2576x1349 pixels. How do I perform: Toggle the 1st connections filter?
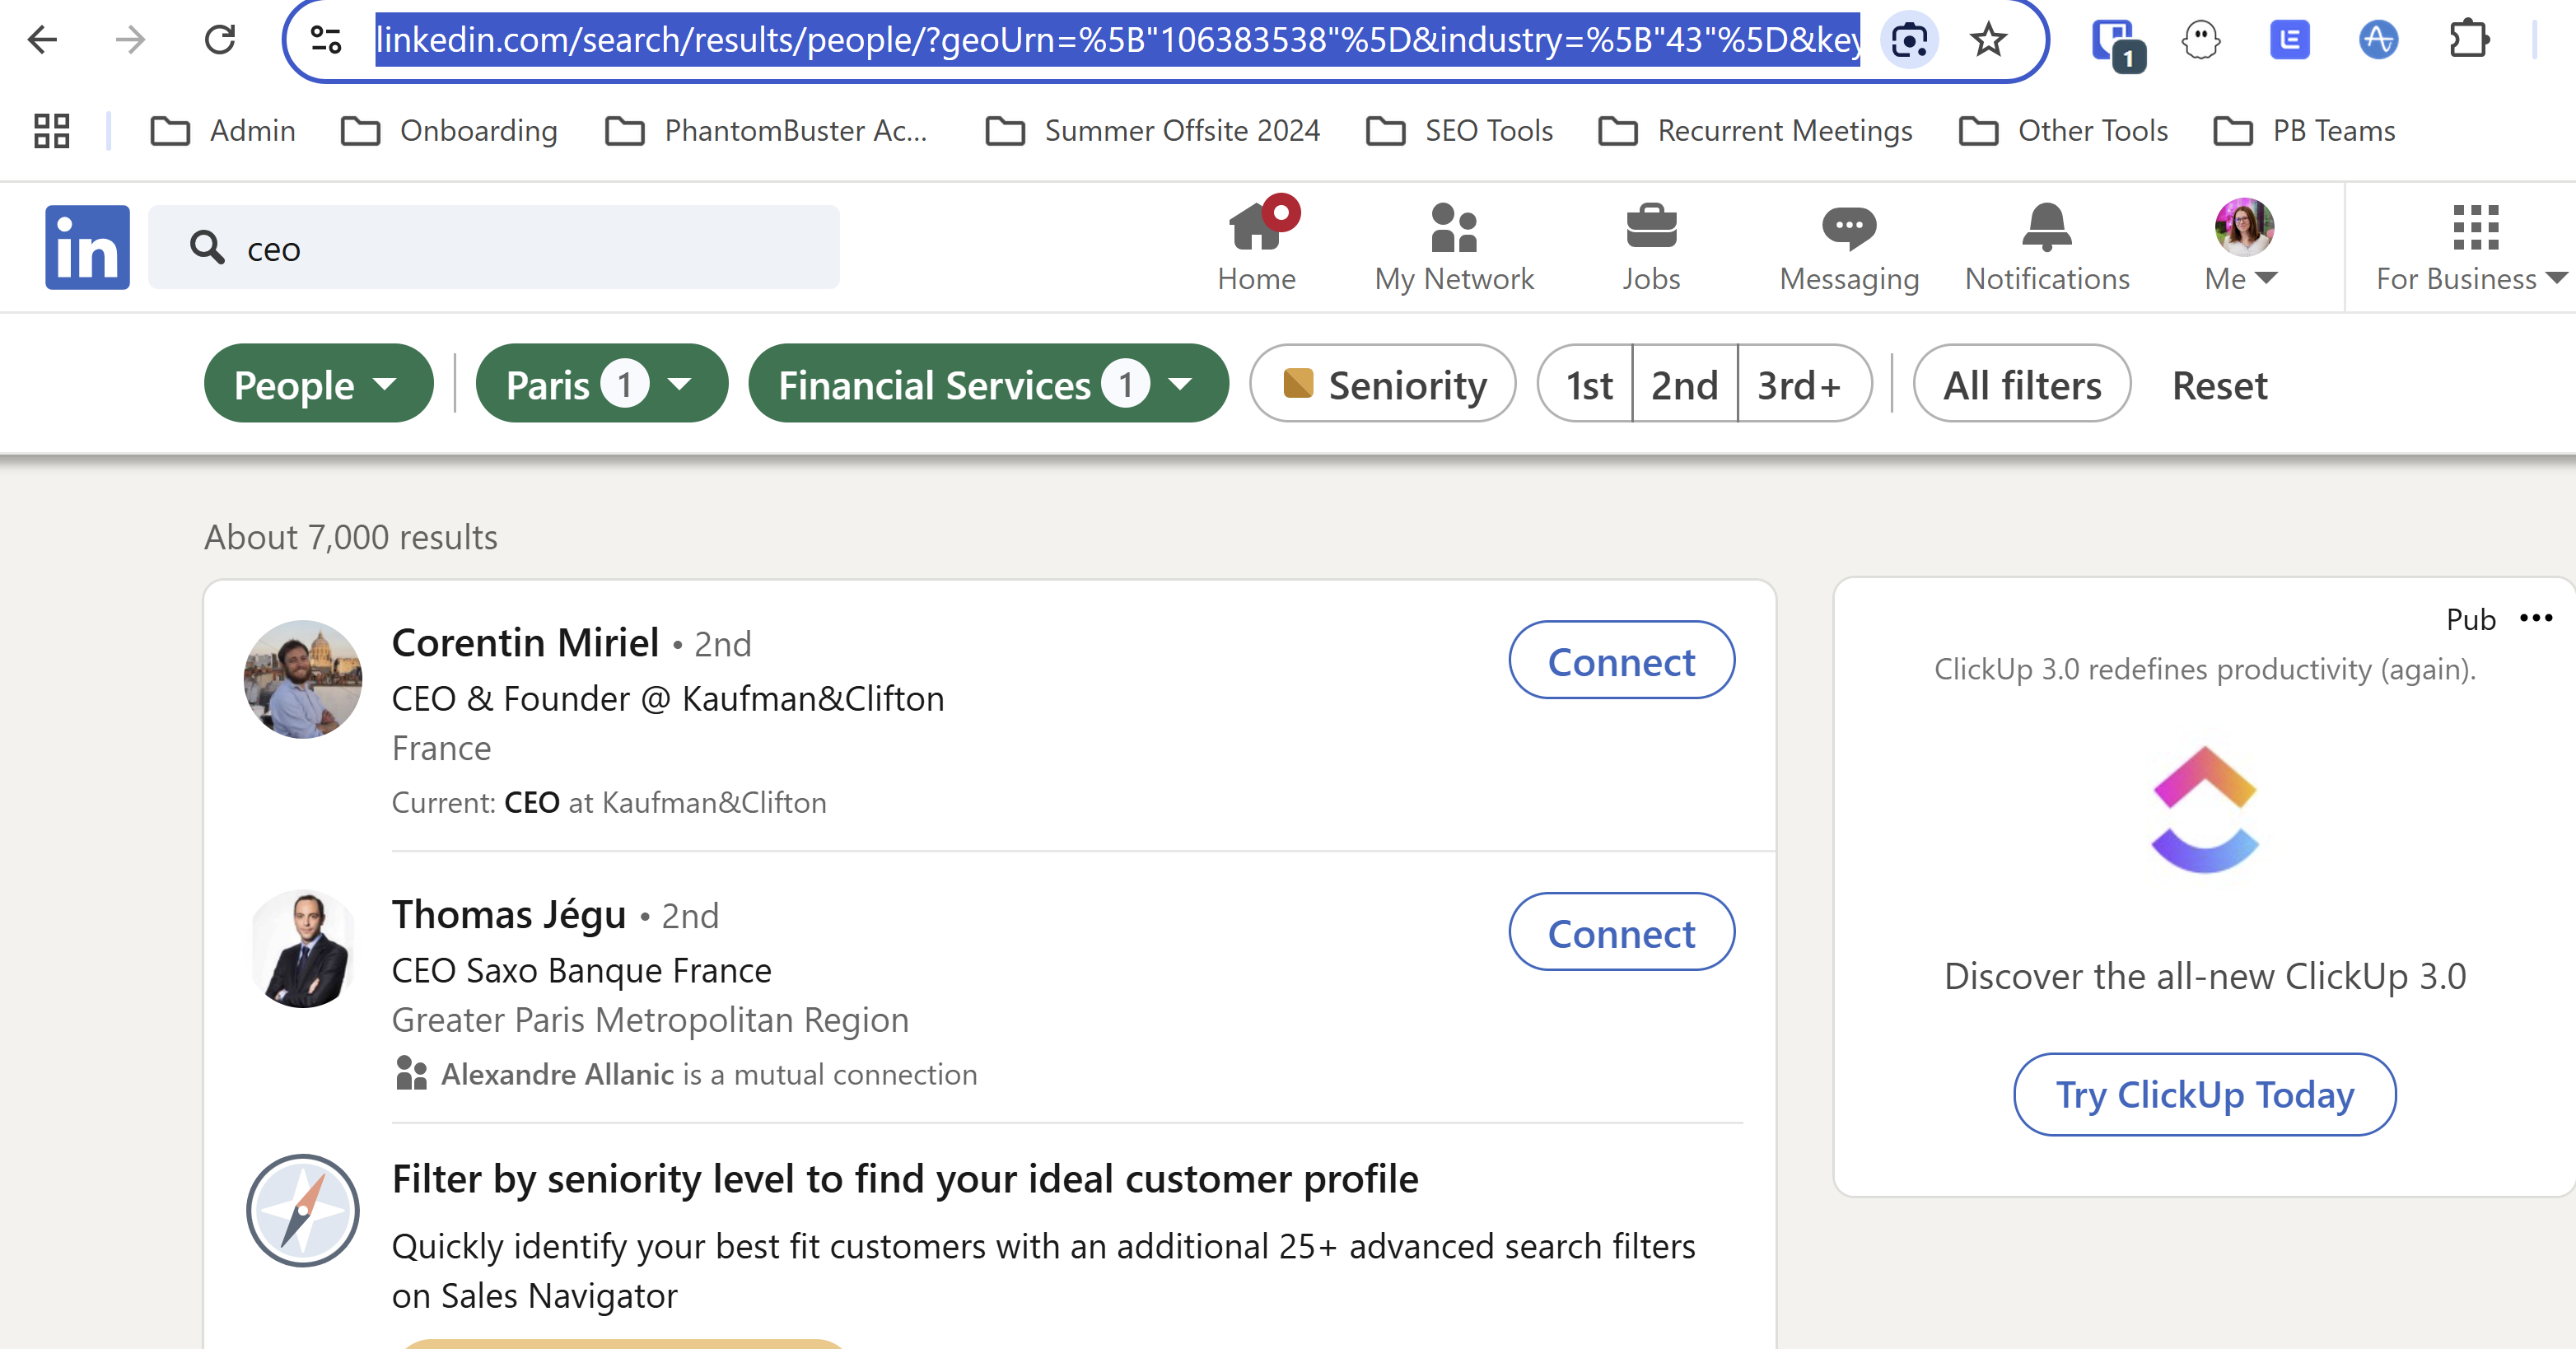[1588, 384]
